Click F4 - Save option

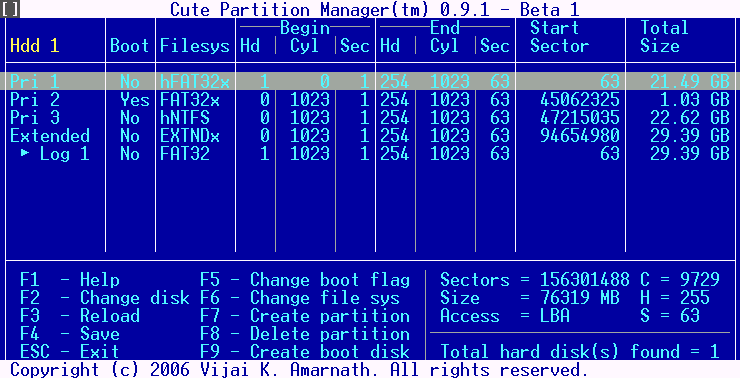click(69, 334)
